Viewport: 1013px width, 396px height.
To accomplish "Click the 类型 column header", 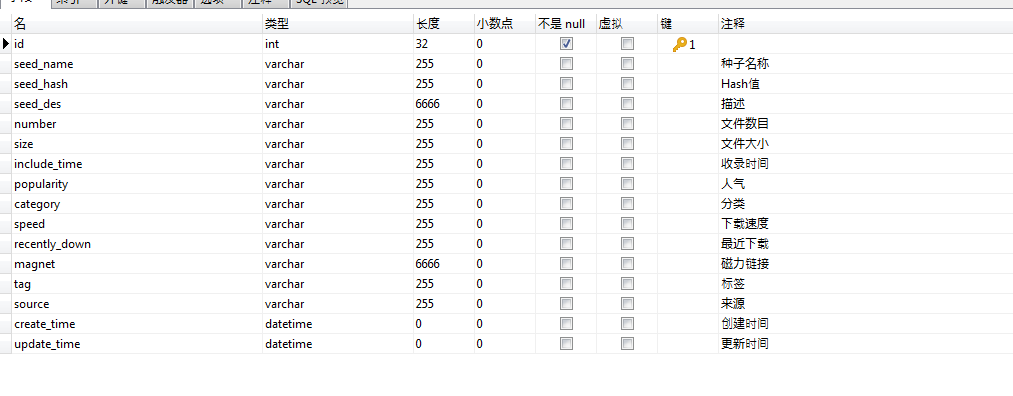I will click(x=338, y=24).
